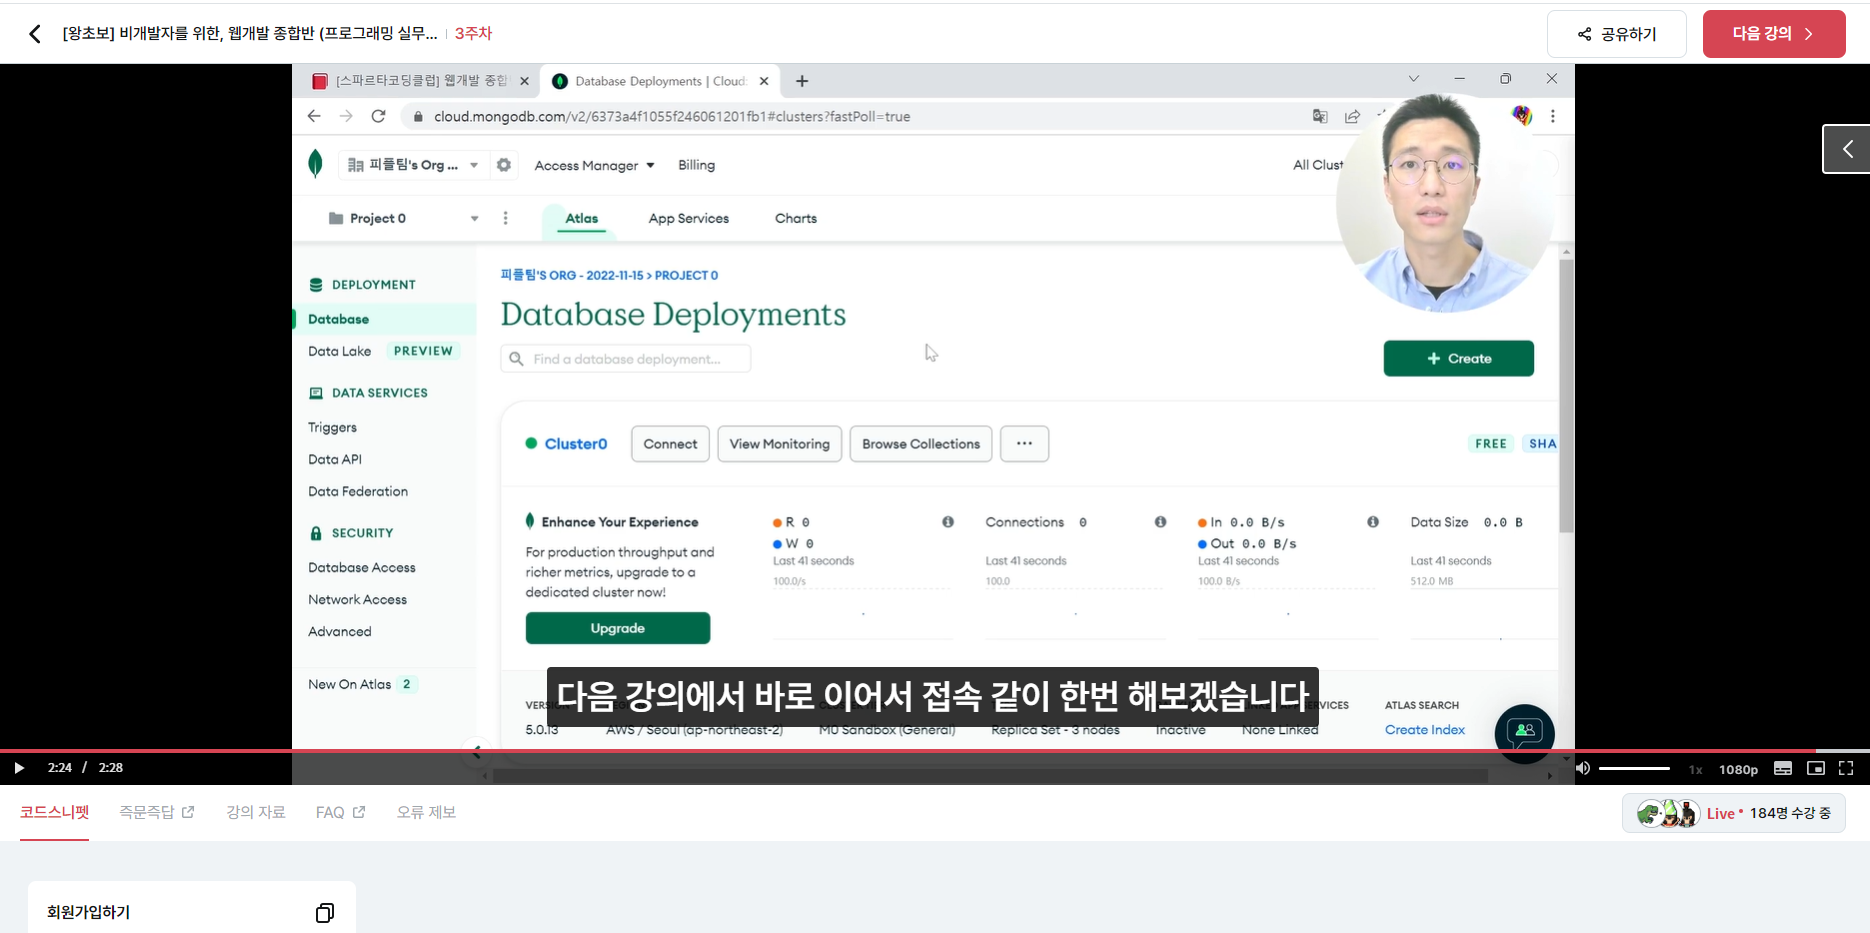1870x933 pixels.
Task: Open organization settings gear icon
Action: (x=504, y=165)
